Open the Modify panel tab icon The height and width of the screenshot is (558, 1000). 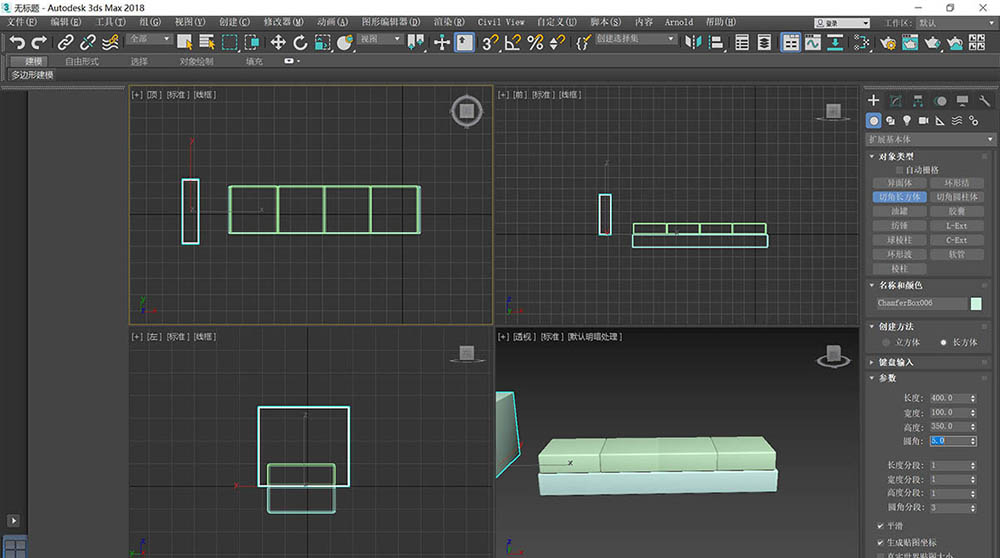(x=895, y=101)
